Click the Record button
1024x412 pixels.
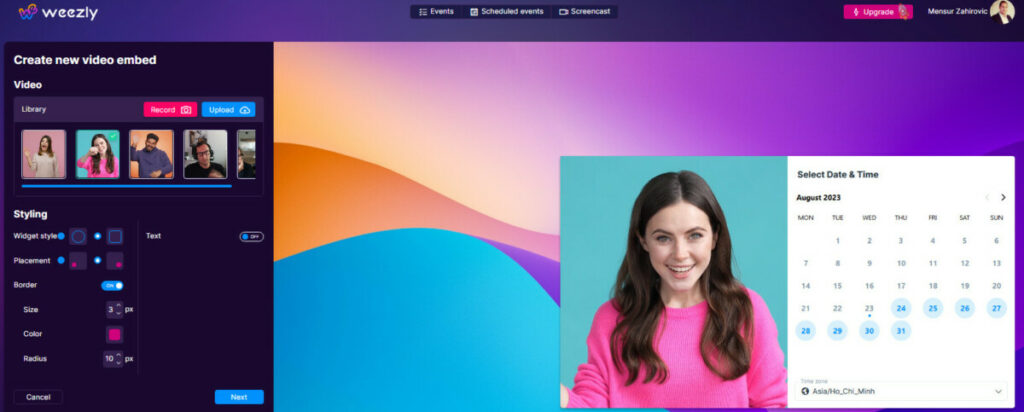click(170, 110)
